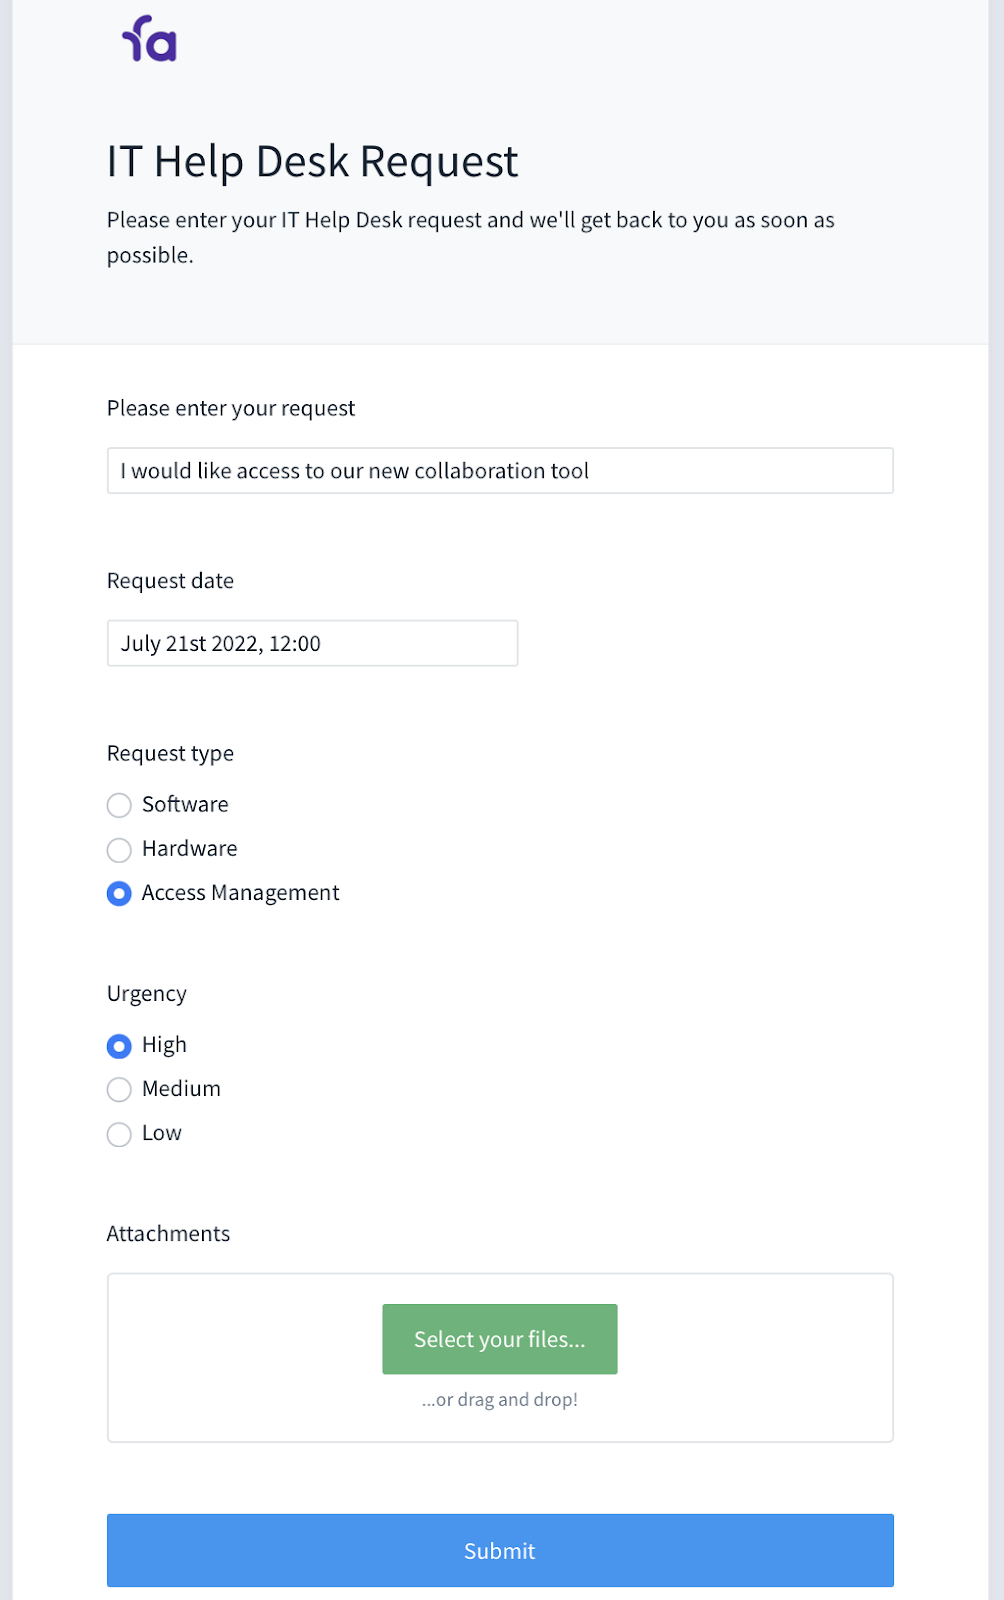Image resolution: width=1004 pixels, height=1600 pixels.
Task: Select the Access Management radio button
Action: point(120,894)
